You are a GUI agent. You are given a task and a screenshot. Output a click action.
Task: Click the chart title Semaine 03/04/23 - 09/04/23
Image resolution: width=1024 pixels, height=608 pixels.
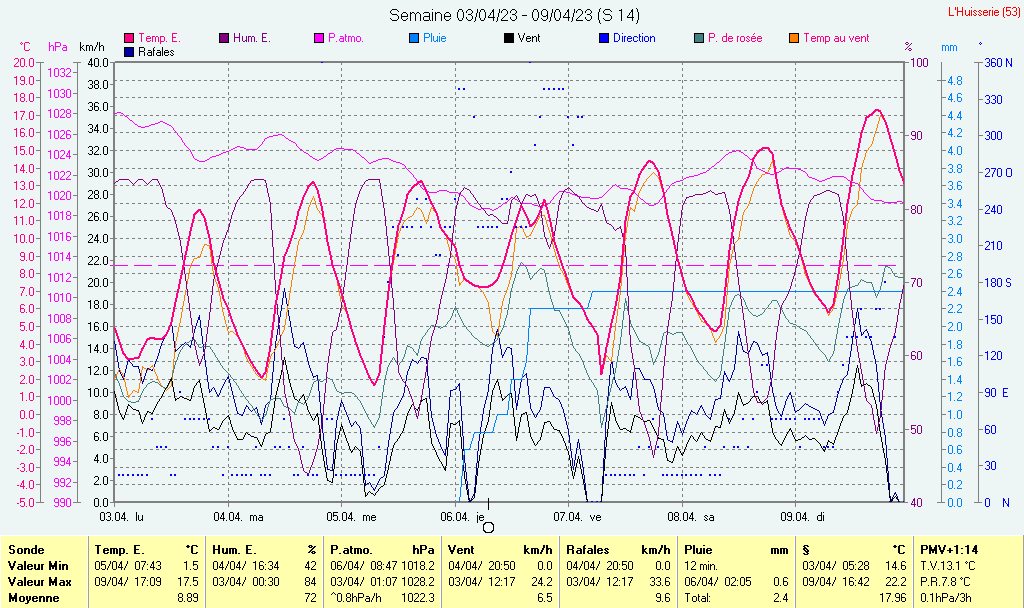pos(514,15)
